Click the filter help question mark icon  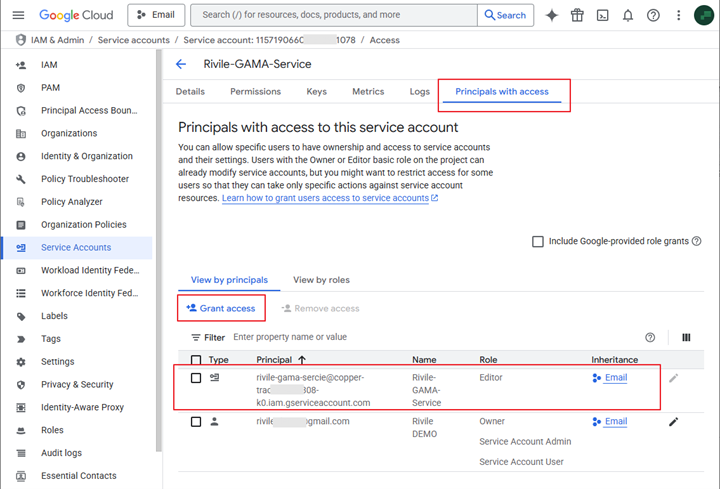pos(650,337)
